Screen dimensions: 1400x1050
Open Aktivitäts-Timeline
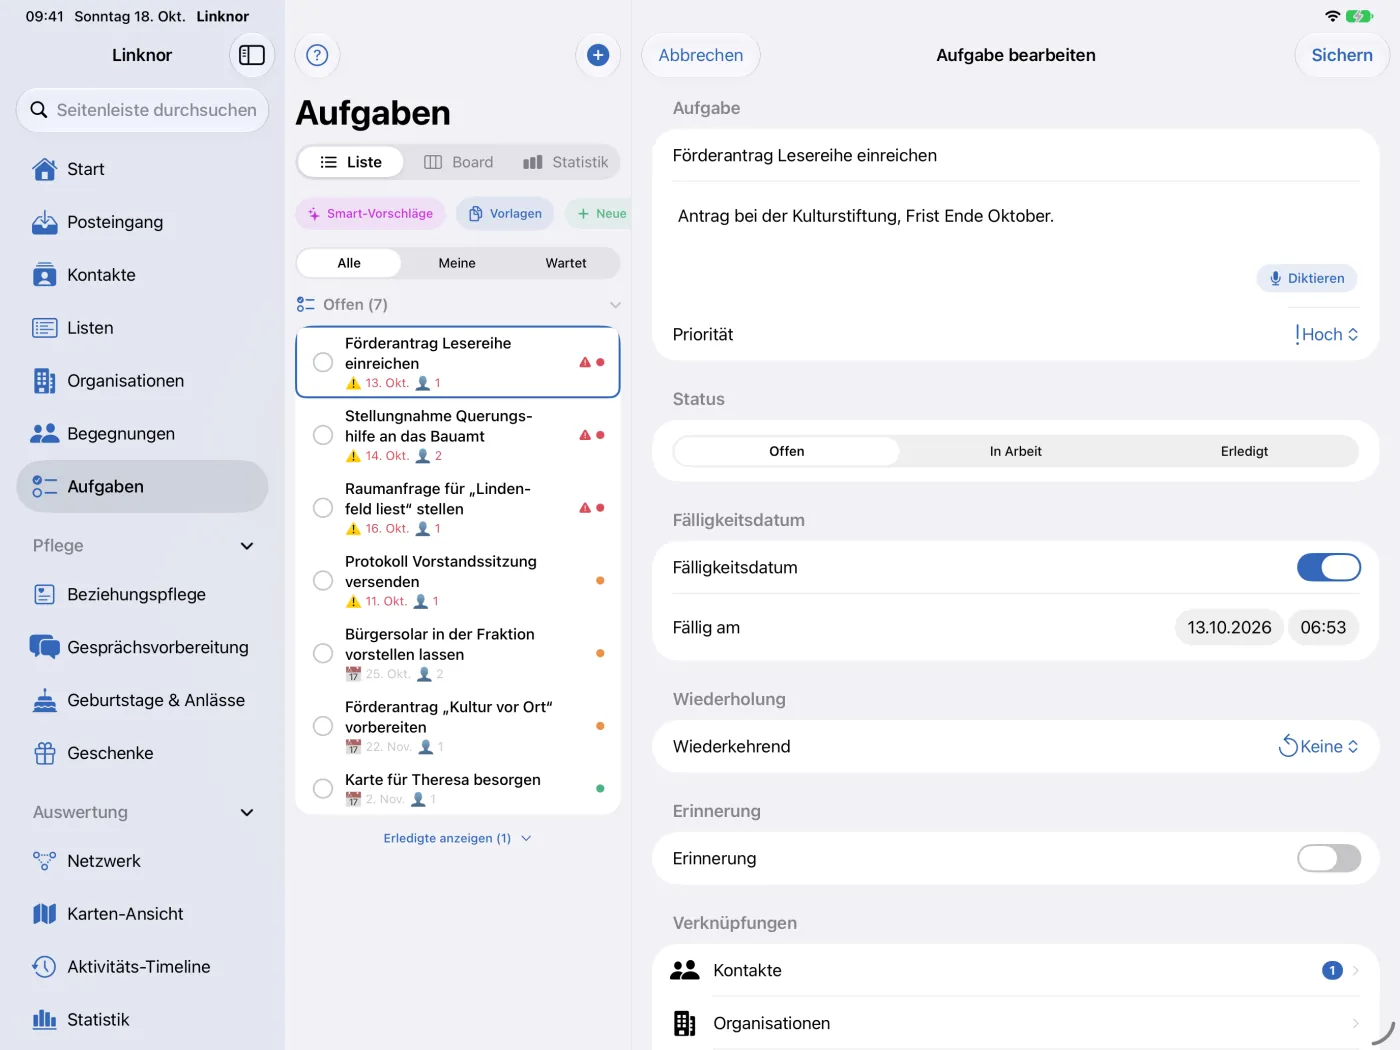click(142, 967)
